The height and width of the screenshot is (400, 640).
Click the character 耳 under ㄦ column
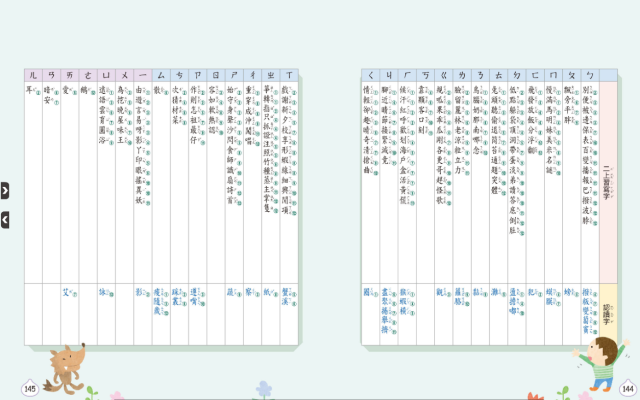[x=30, y=90]
